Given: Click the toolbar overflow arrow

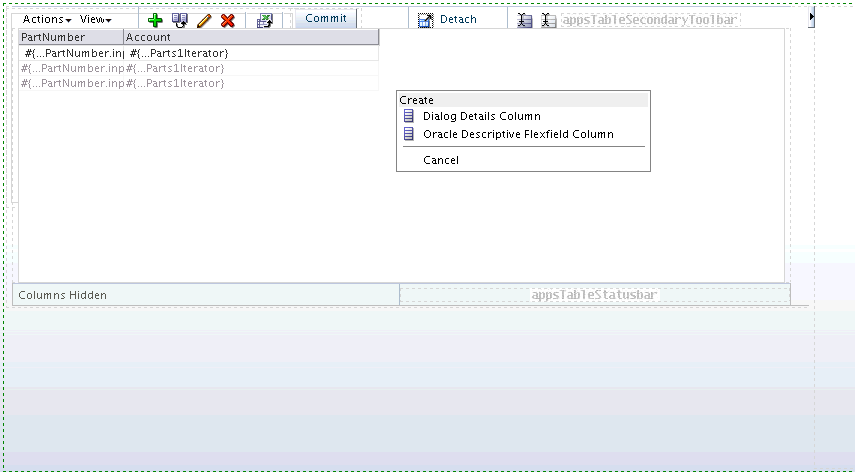Looking at the screenshot, I should 811,17.
